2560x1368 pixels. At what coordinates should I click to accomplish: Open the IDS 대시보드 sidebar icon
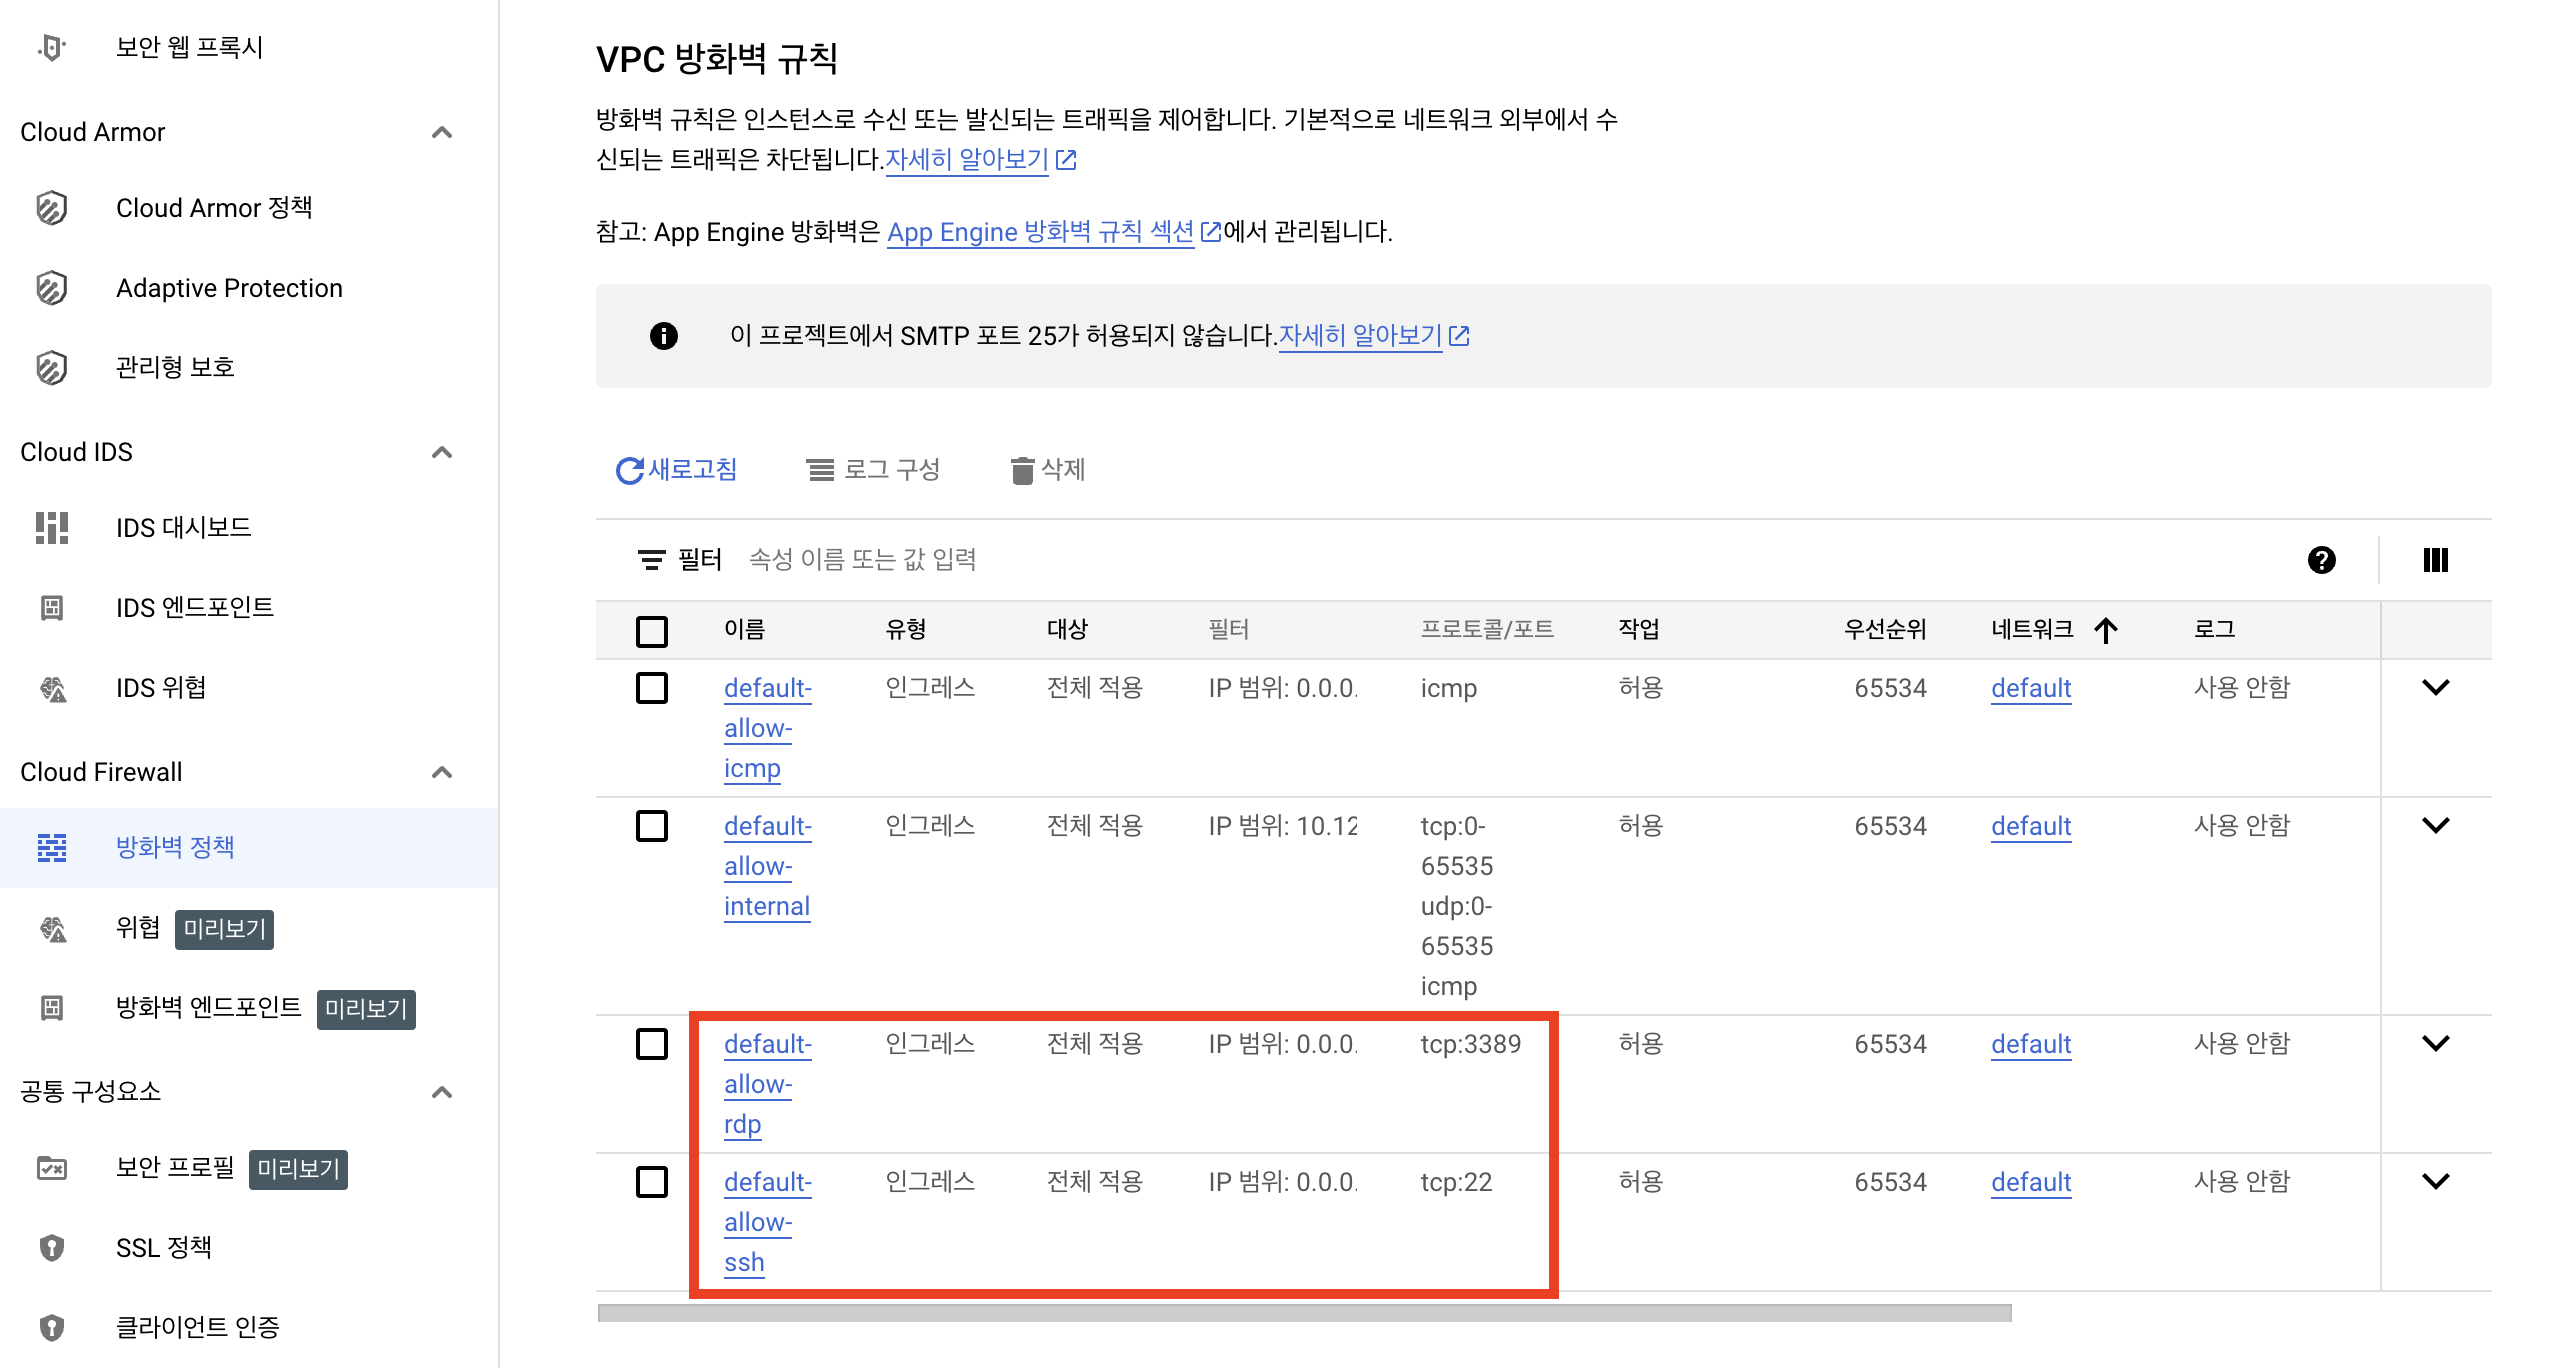(x=52, y=528)
